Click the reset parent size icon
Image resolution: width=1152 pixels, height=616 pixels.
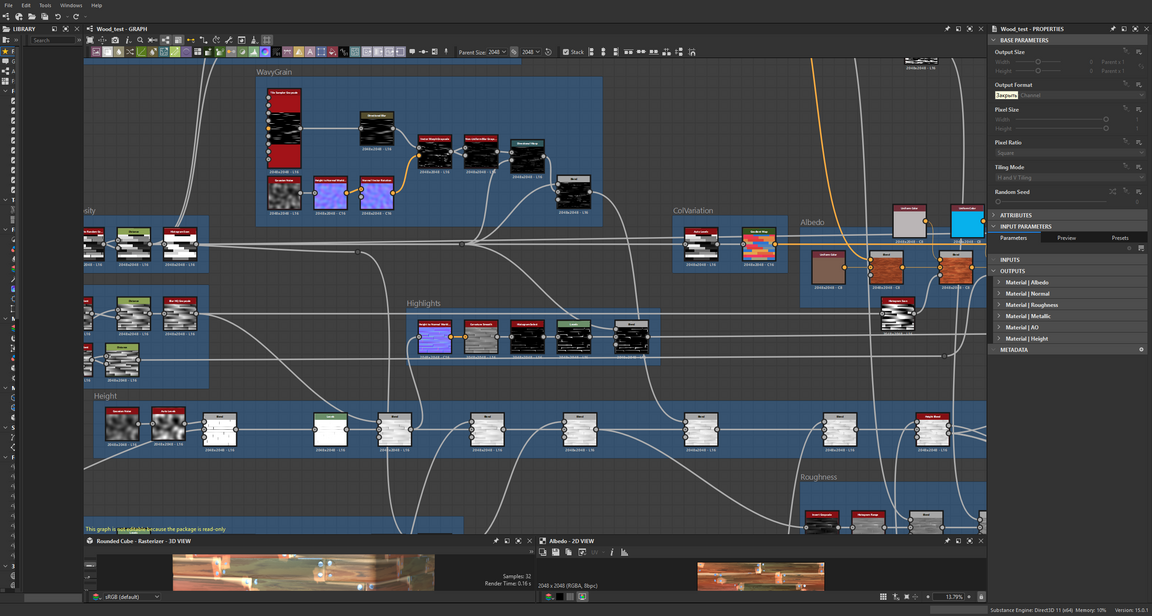click(548, 52)
